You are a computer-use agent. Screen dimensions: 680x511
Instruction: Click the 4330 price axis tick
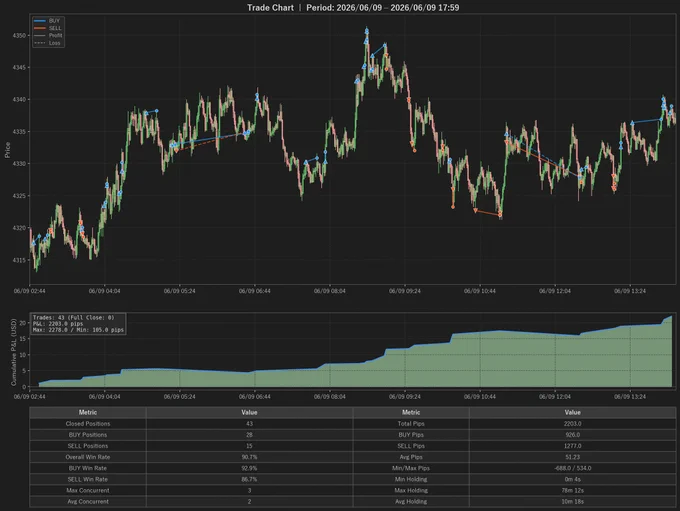[19, 164]
